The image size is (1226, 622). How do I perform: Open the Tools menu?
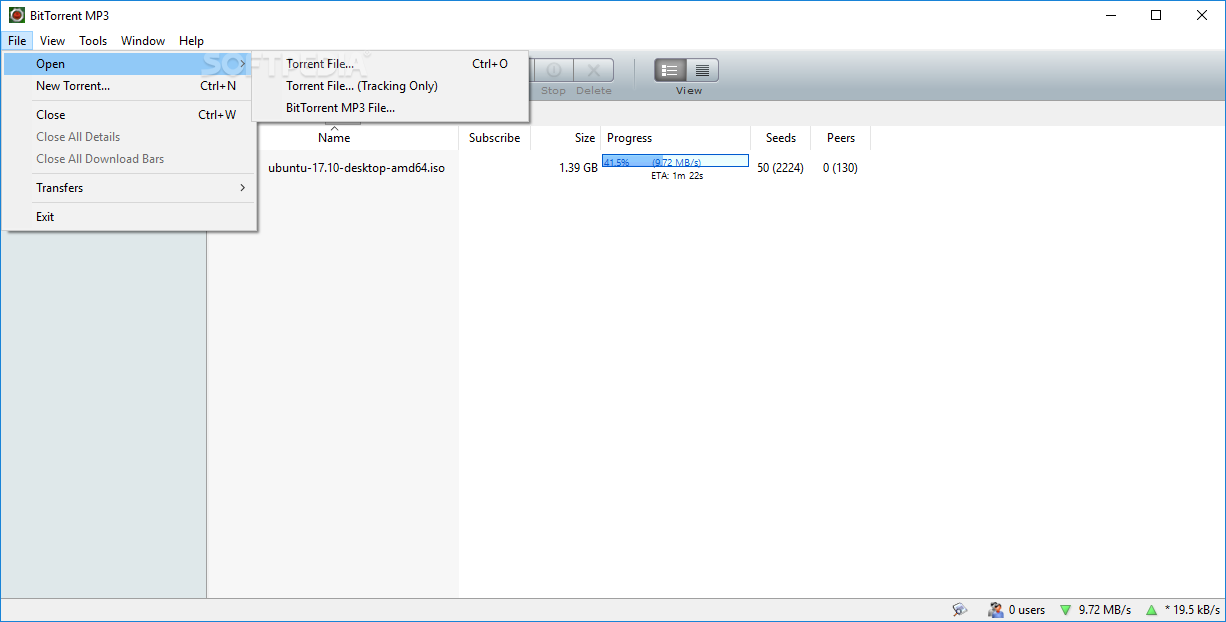(93, 41)
